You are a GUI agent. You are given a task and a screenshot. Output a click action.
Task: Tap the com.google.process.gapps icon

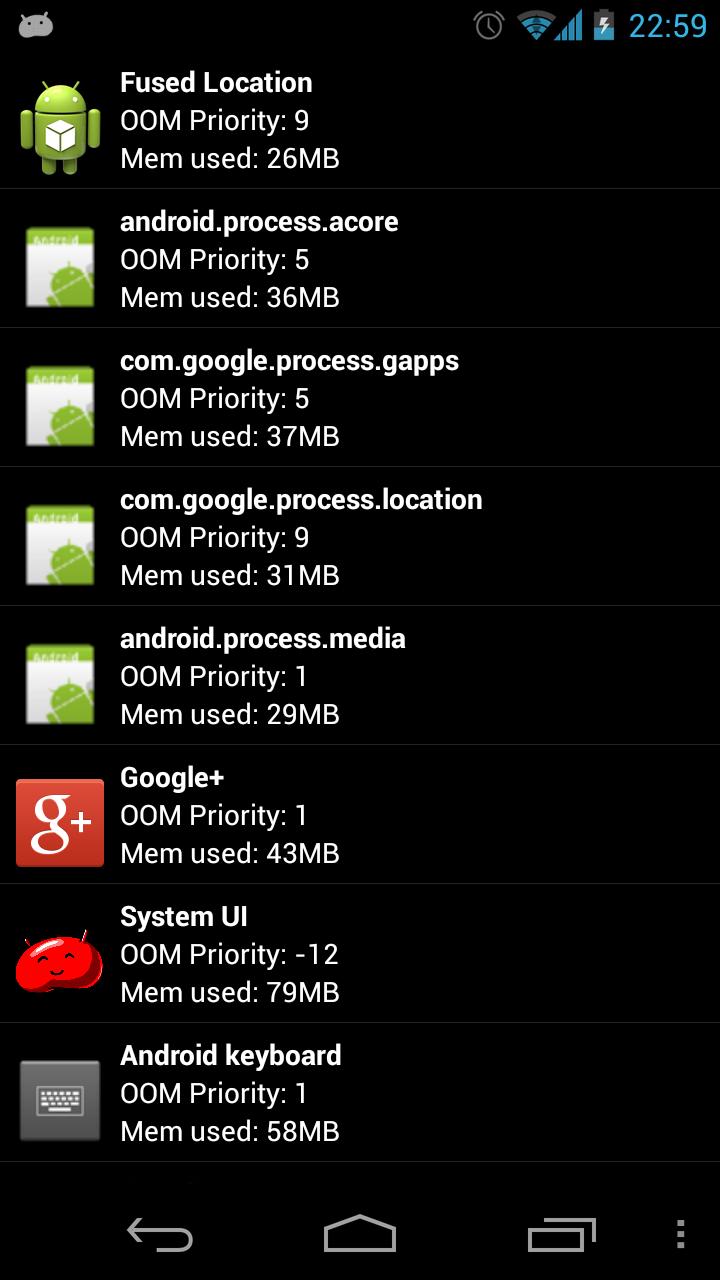(60, 406)
